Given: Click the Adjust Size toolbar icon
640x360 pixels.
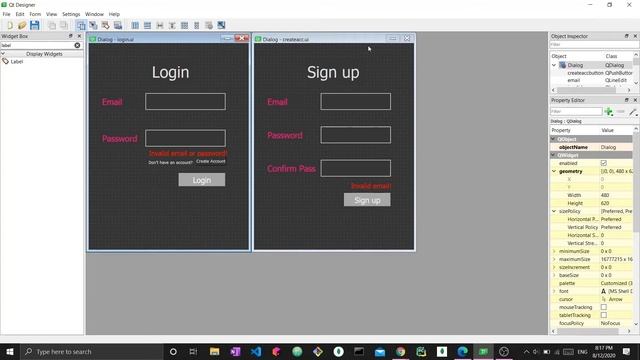Looking at the screenshot, I should [x=221, y=25].
